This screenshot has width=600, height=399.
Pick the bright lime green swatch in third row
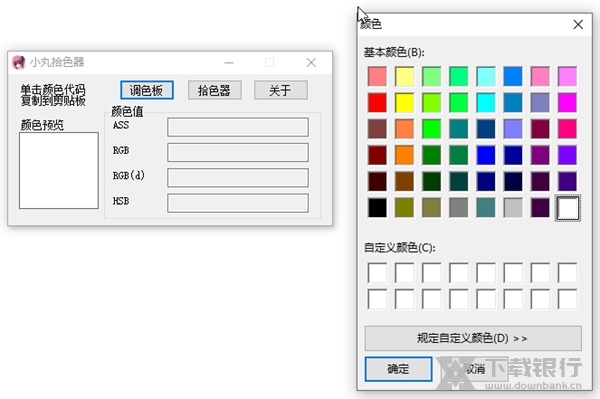[x=432, y=129]
